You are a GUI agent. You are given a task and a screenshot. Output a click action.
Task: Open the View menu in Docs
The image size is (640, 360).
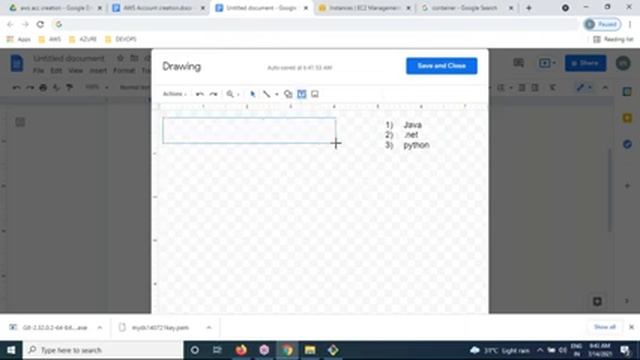(x=75, y=71)
